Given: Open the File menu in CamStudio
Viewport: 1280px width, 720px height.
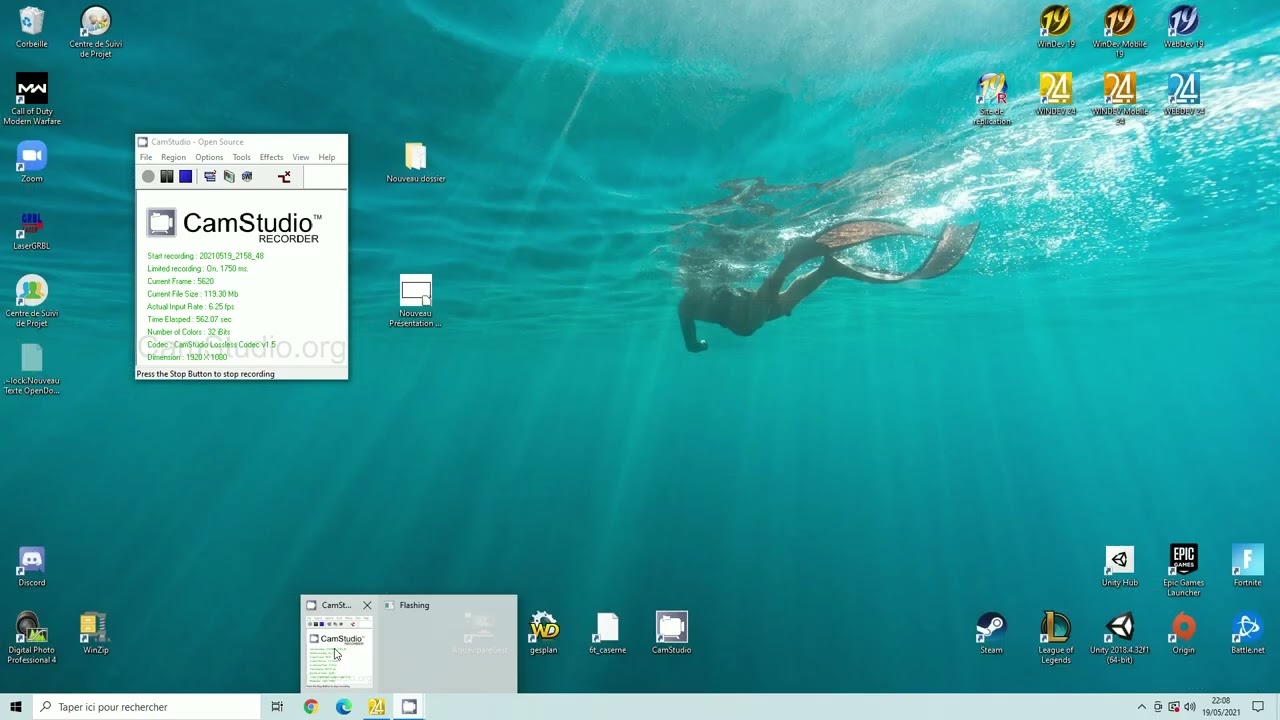Looking at the screenshot, I should (x=146, y=157).
